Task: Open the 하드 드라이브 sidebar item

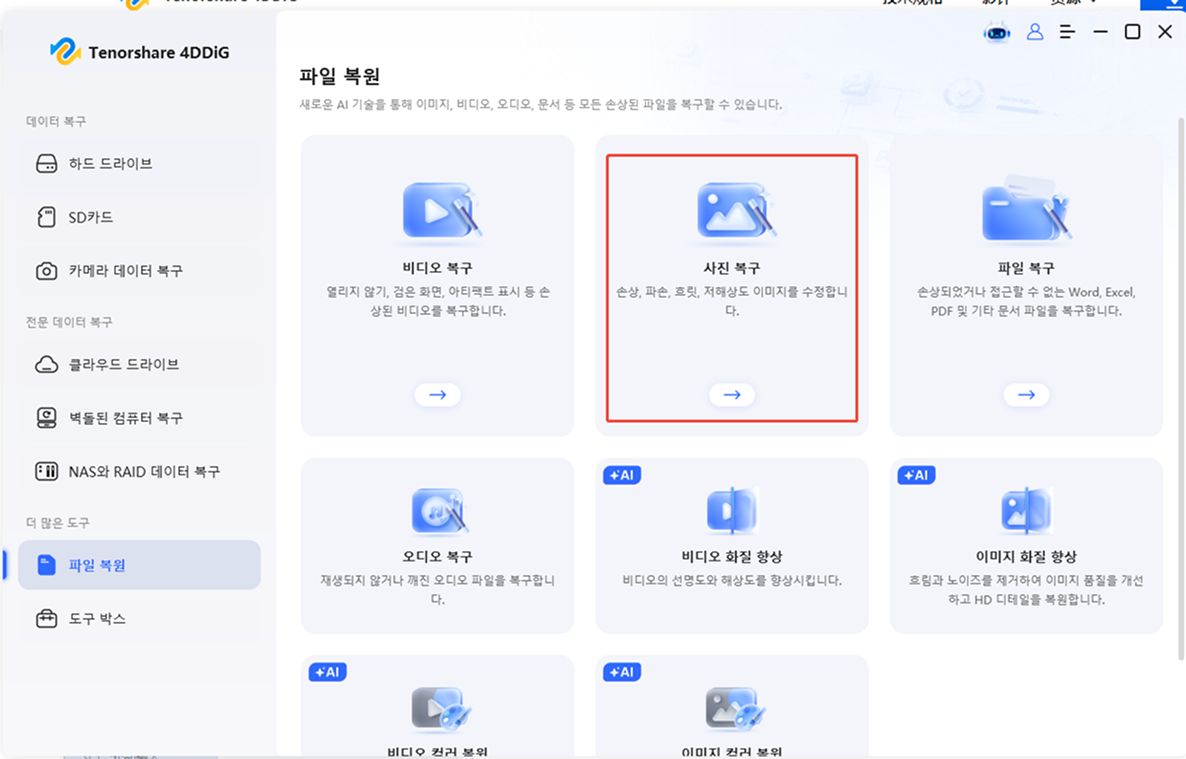Action: 139,163
